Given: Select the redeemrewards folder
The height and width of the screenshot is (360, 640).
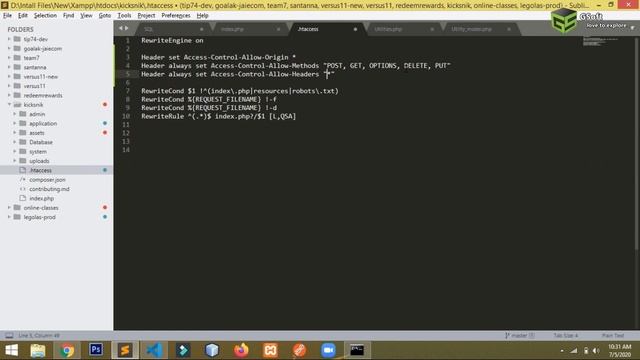Looking at the screenshot, I should 43,96.
